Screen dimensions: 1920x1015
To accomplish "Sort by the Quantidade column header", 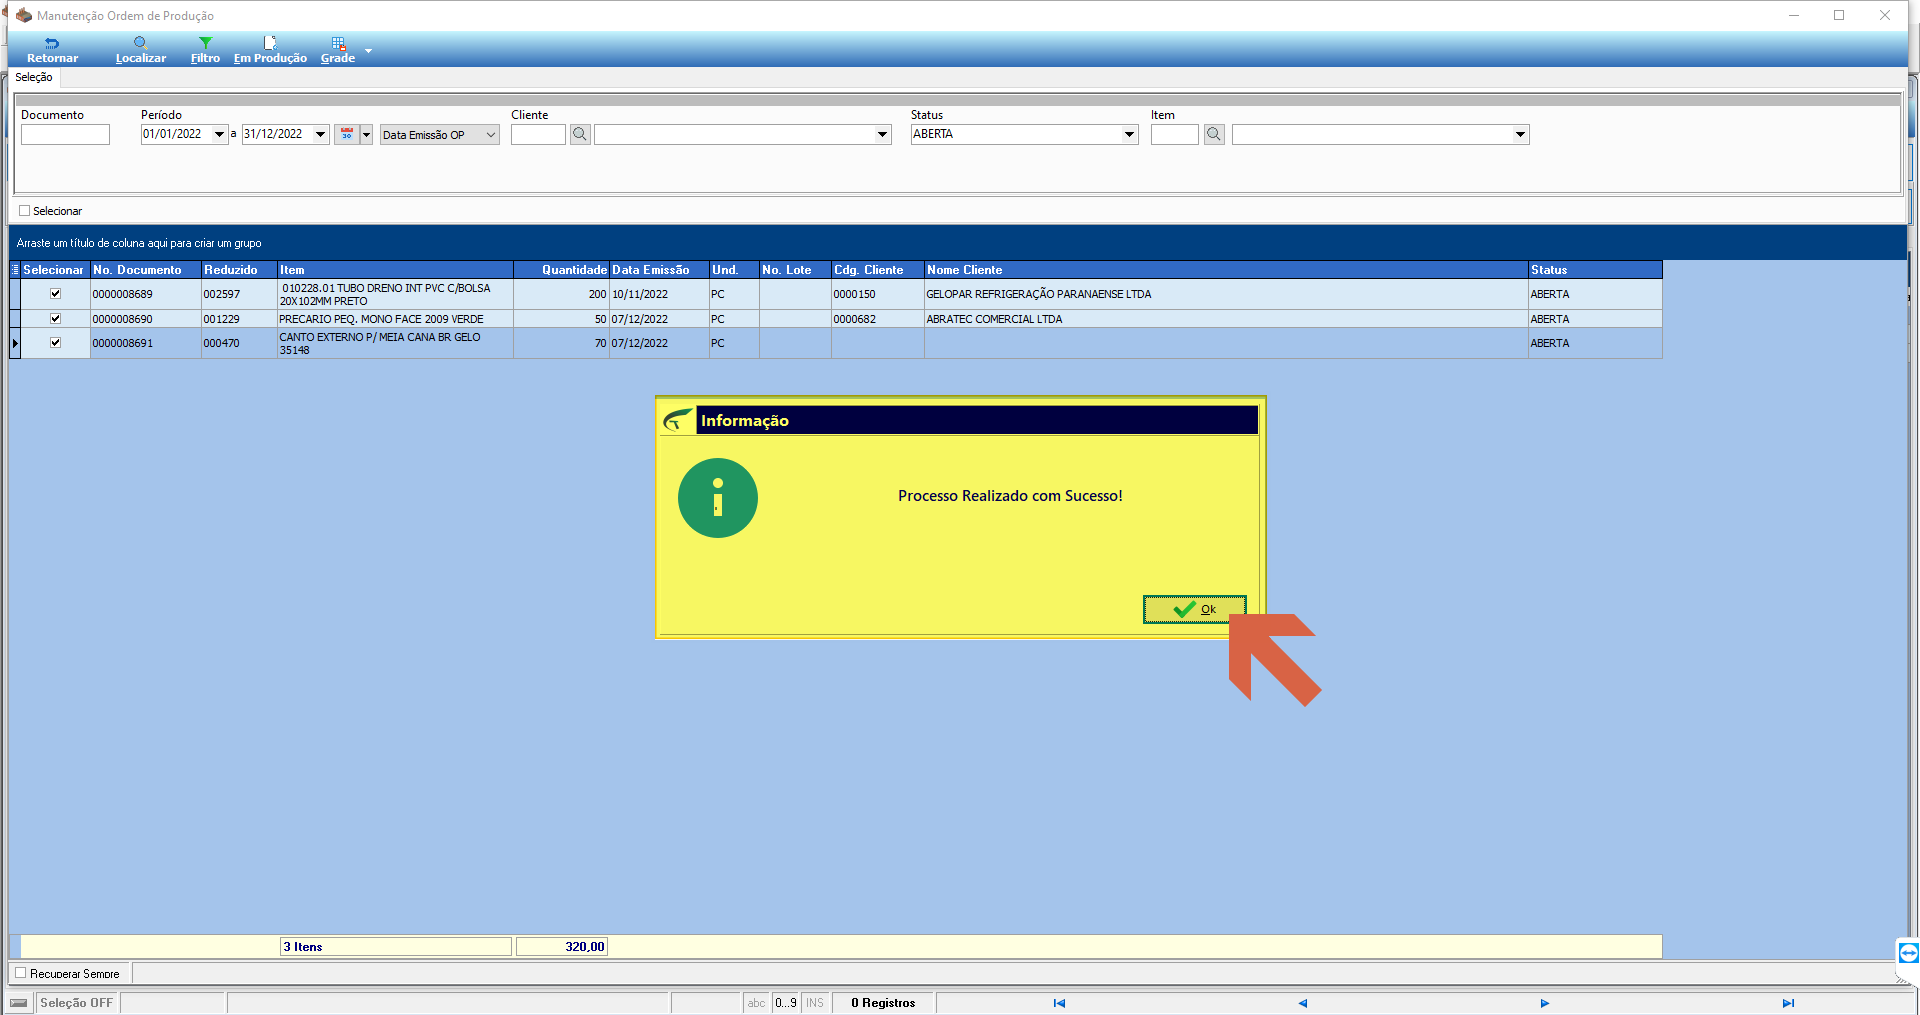I will point(561,270).
